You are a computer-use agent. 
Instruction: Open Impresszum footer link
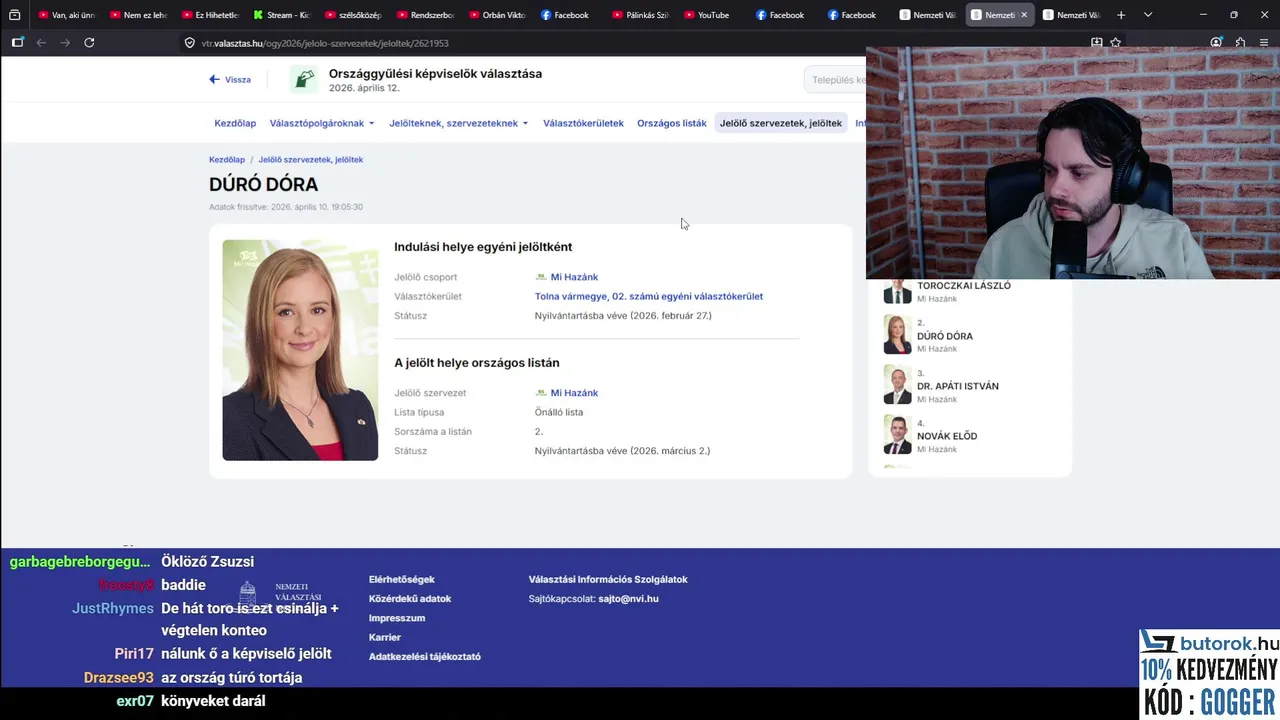pos(397,618)
